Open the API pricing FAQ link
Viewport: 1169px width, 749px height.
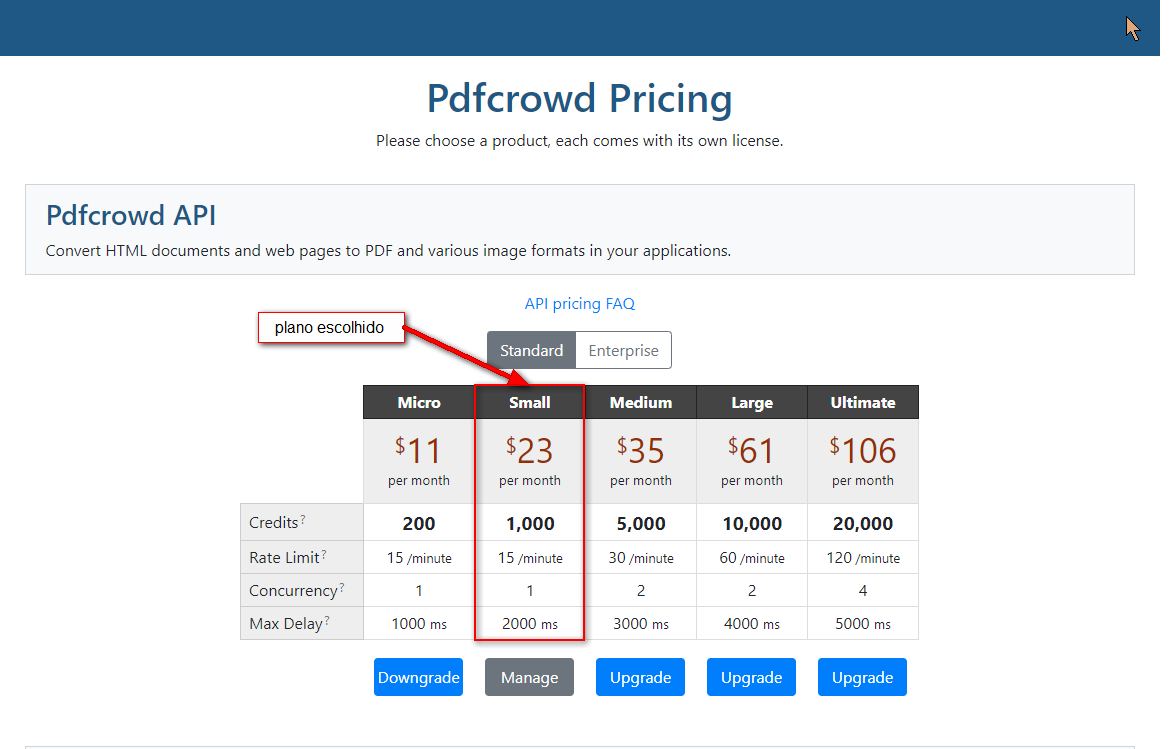point(579,303)
